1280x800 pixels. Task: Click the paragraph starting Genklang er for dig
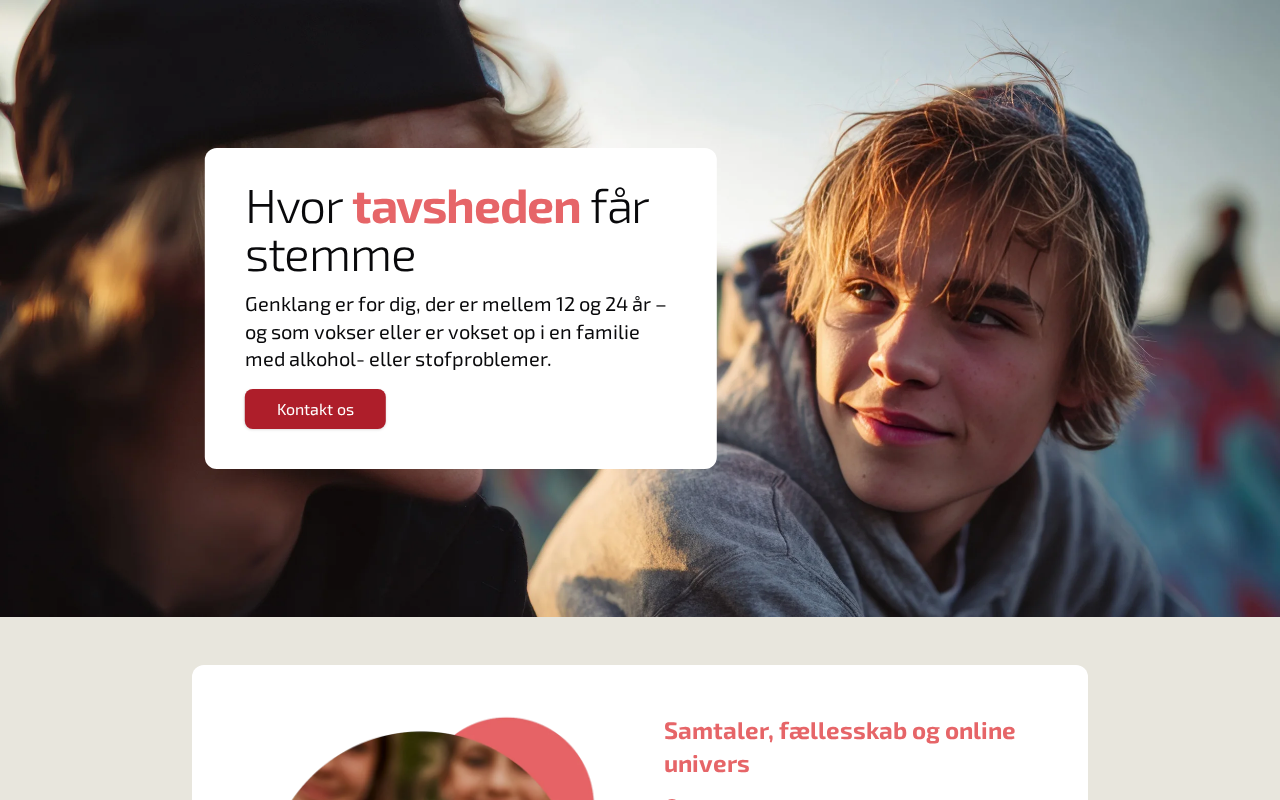point(456,331)
